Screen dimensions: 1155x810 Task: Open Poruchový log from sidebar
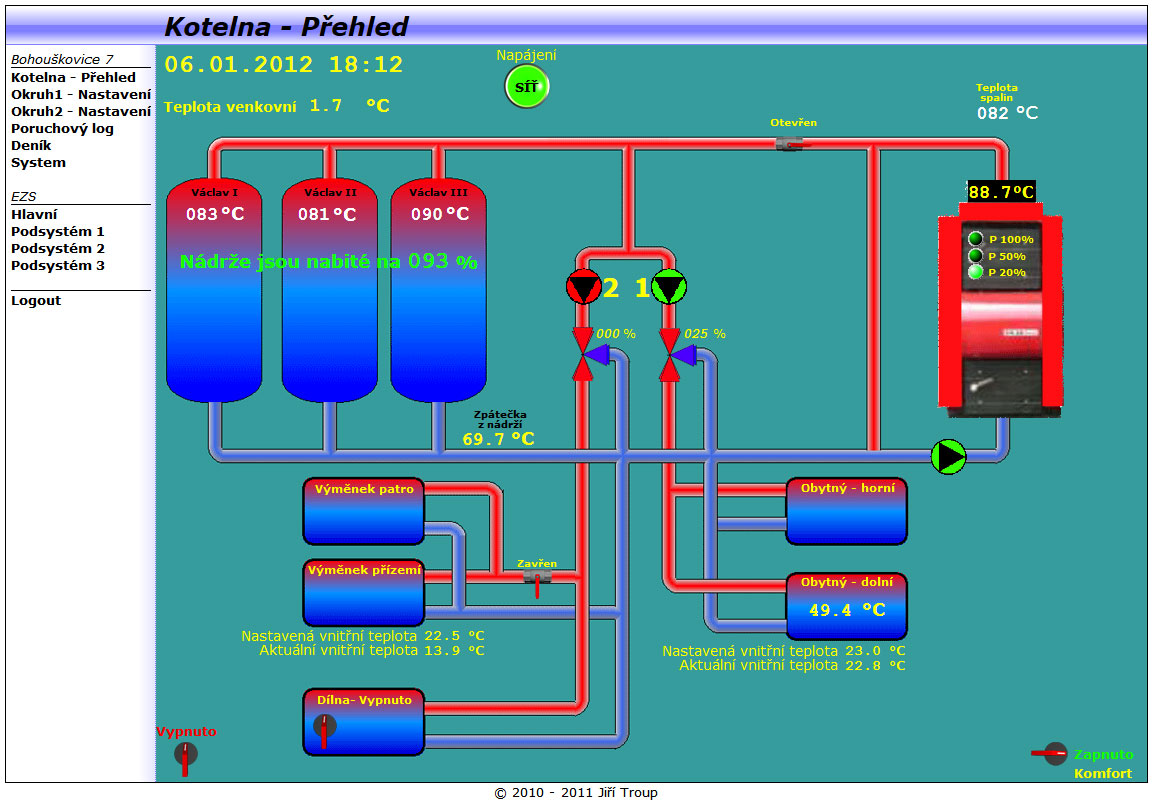coord(62,128)
